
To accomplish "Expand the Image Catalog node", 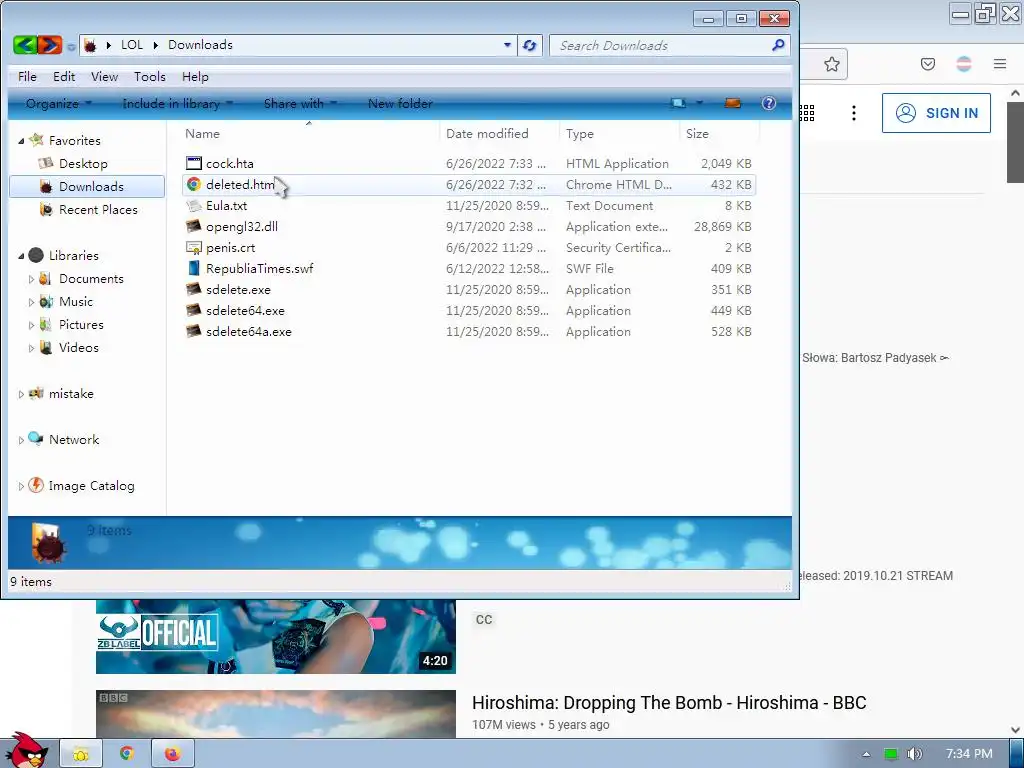I will point(21,486).
